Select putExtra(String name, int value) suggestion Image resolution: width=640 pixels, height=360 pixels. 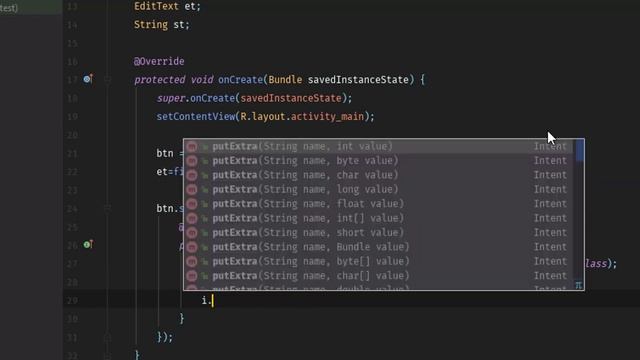(378, 147)
